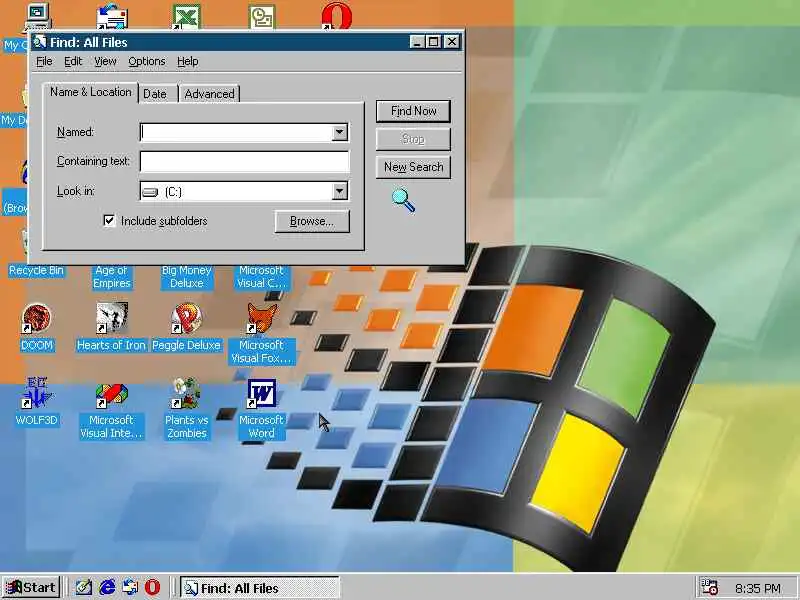800x600 pixels.
Task: Select Big Money Deluxe desktop label
Action: 186,277
